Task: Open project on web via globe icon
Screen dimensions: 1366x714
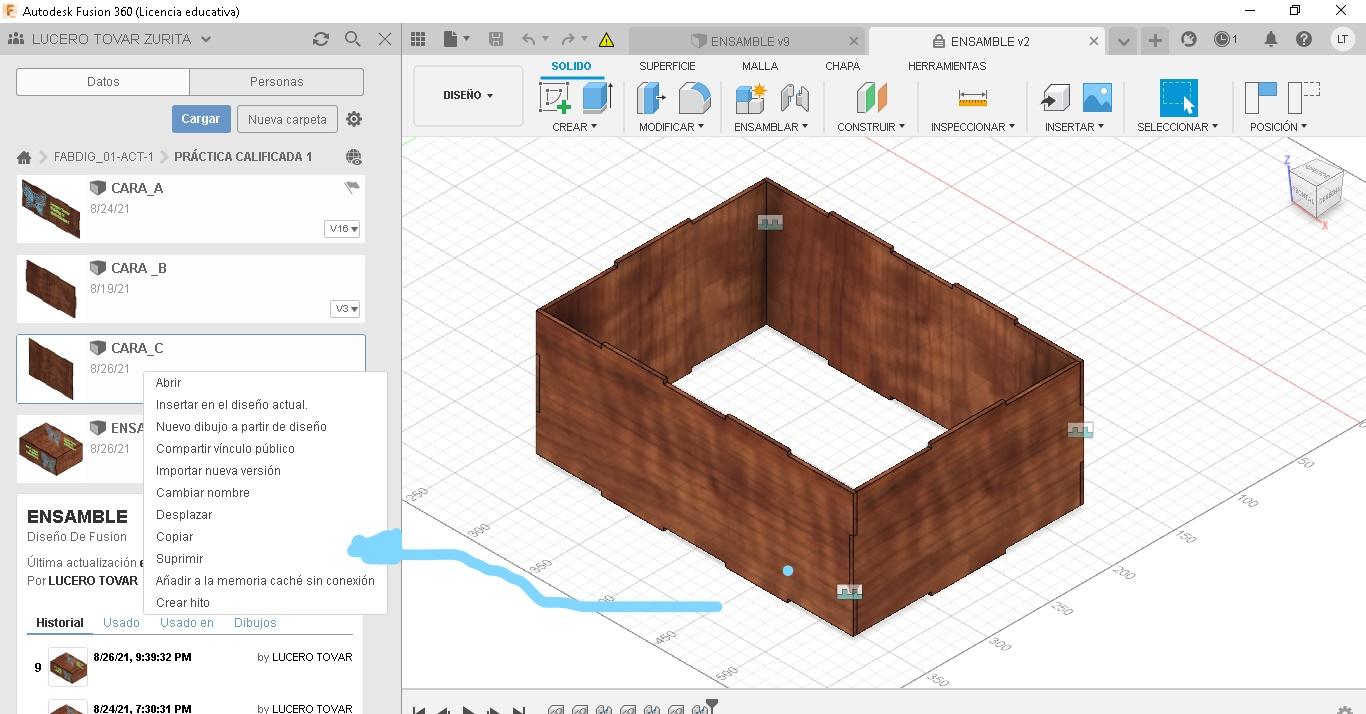Action: click(x=353, y=157)
